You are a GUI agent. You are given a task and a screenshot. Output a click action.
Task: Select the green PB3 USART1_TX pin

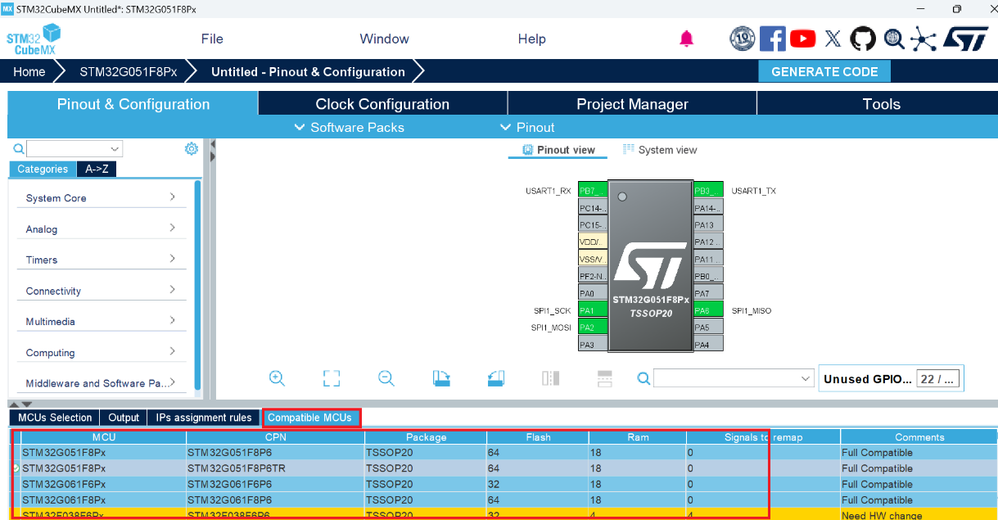tap(708, 190)
